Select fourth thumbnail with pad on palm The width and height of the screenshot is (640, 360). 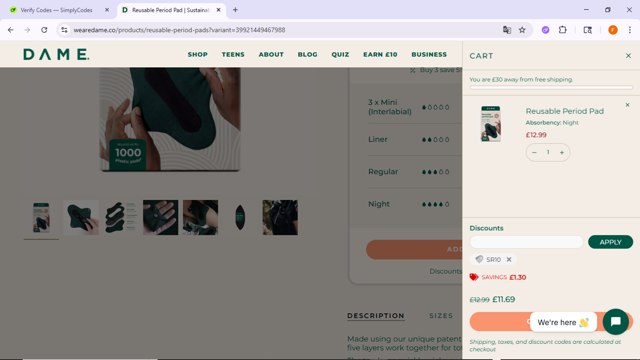[x=160, y=218]
